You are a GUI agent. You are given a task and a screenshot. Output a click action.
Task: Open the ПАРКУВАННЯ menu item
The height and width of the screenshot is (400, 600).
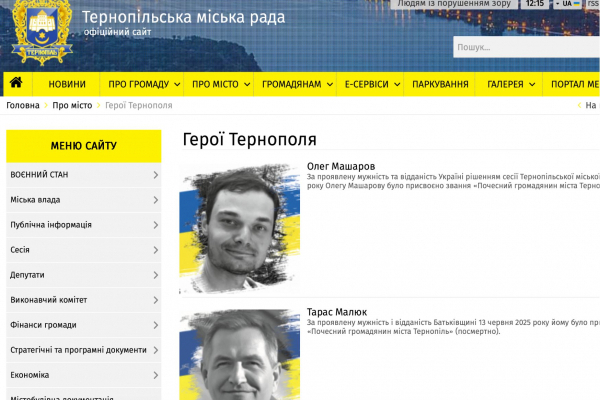[440, 85]
